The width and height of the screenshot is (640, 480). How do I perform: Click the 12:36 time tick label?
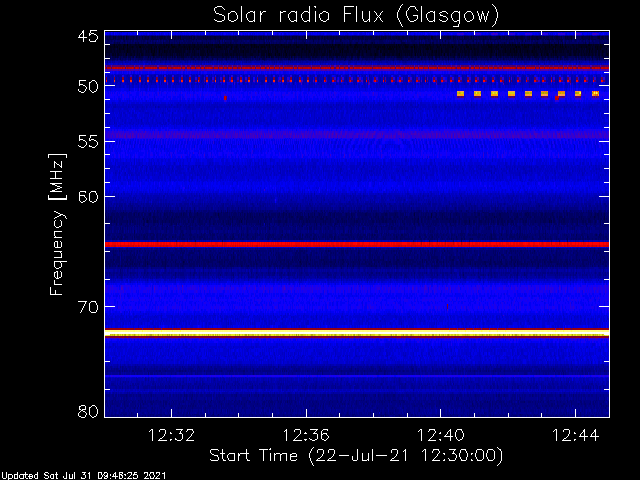306,435
